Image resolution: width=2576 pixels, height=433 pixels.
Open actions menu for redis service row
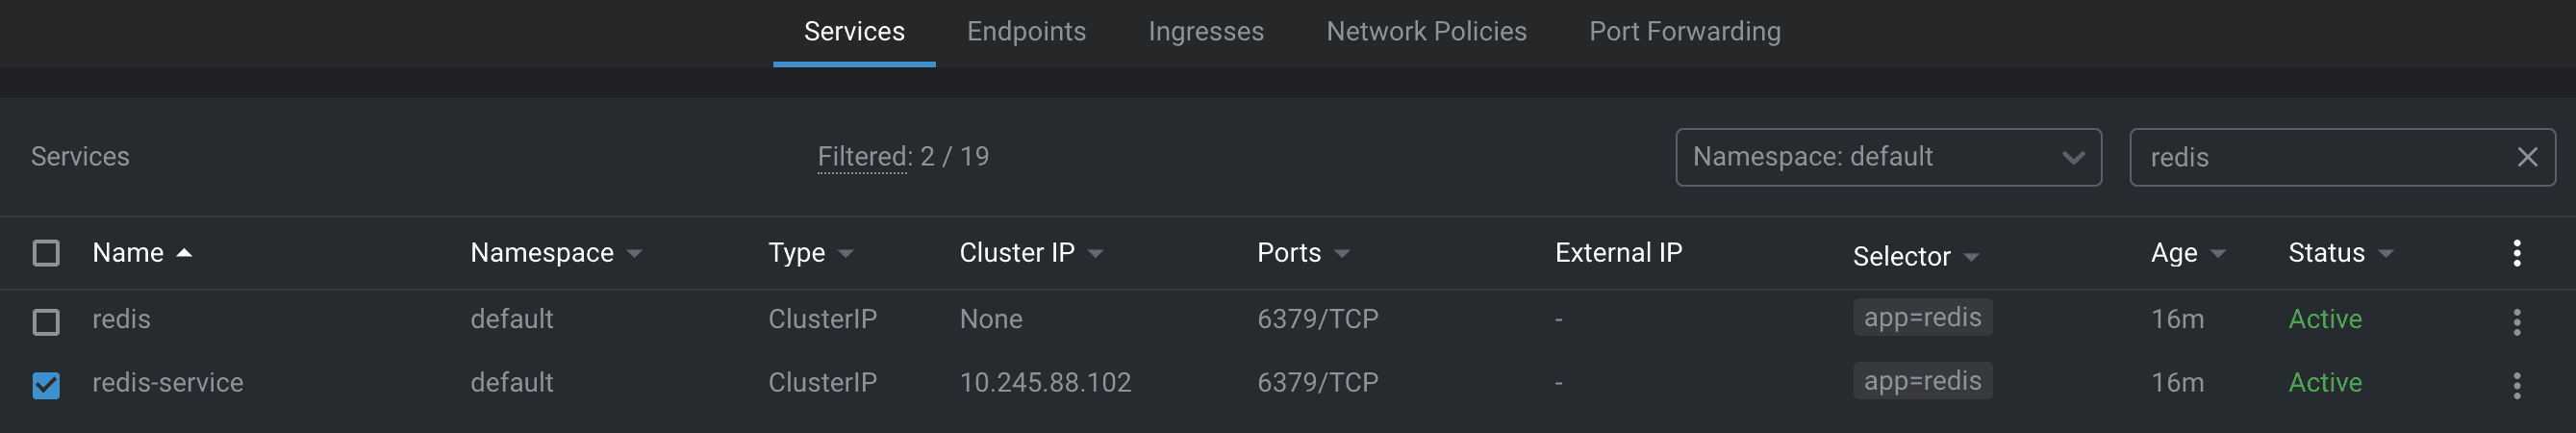point(2516,321)
